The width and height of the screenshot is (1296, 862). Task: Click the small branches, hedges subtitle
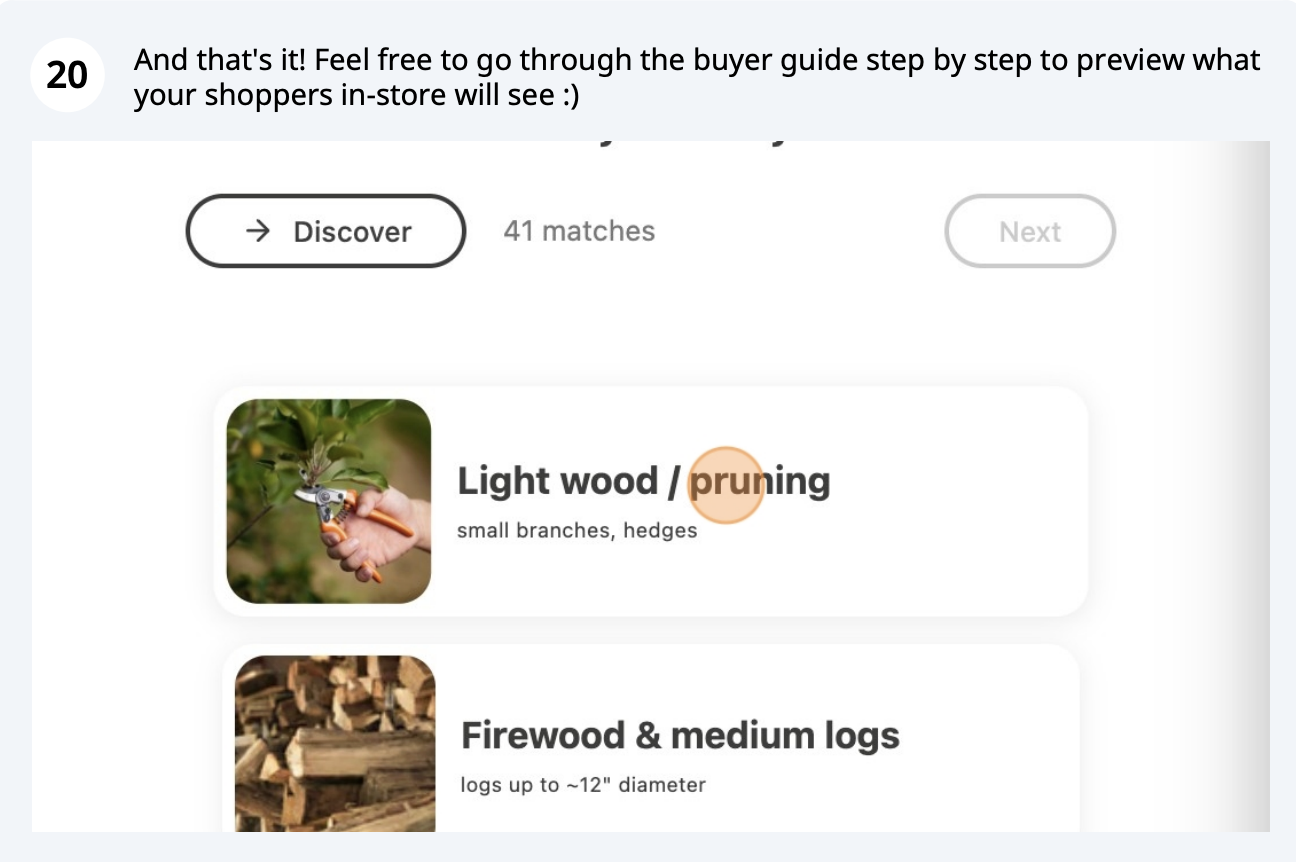(577, 530)
